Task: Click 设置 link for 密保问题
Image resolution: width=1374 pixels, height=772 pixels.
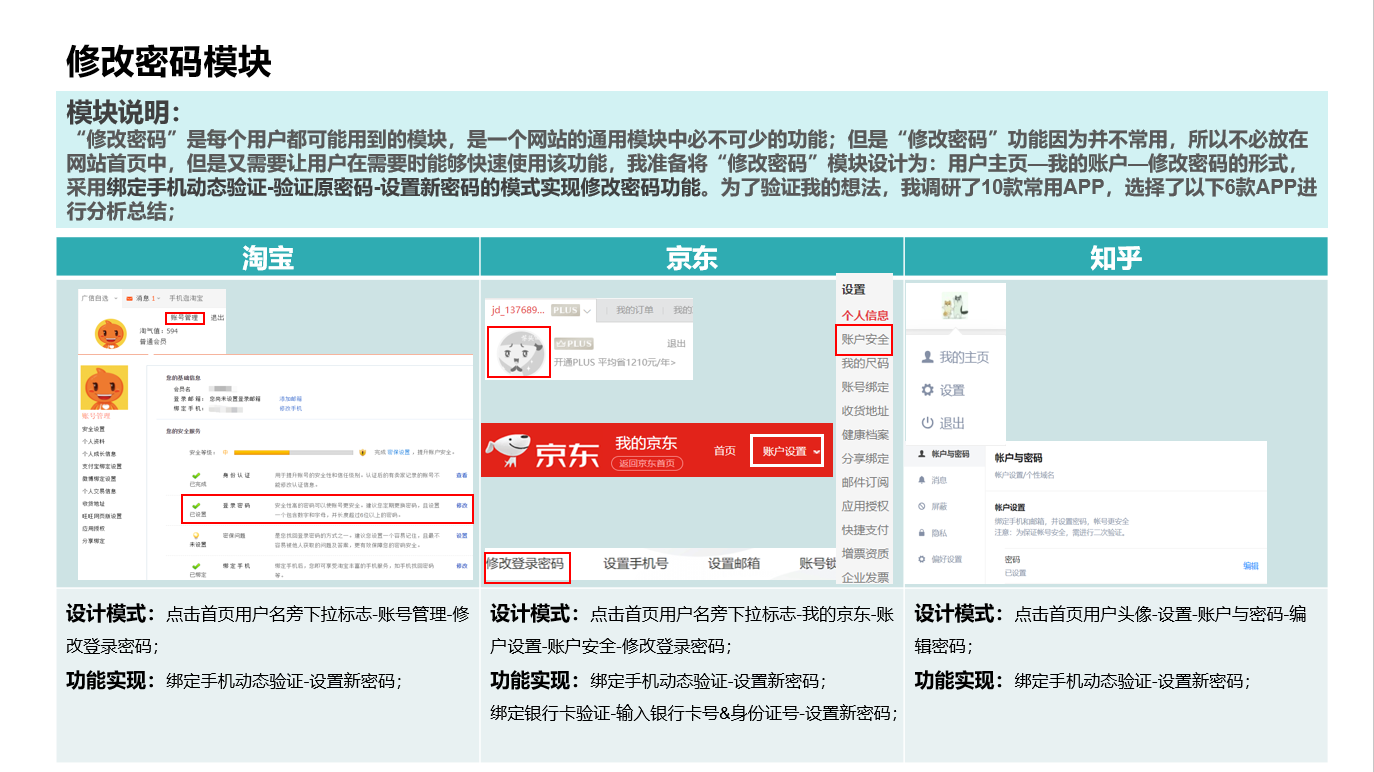Action: click(x=462, y=536)
